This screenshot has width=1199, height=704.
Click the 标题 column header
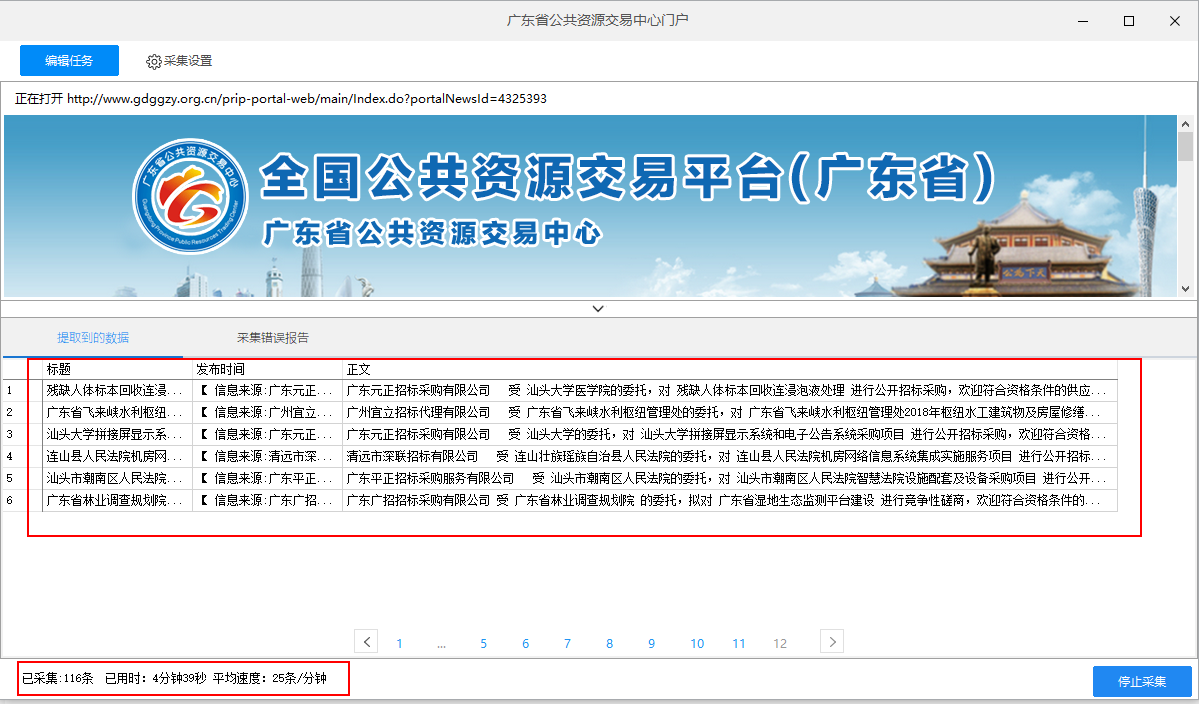(x=117, y=369)
